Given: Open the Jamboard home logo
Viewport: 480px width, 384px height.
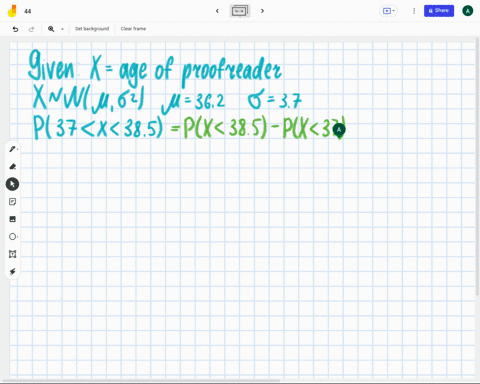Looking at the screenshot, I should tap(12, 11).
